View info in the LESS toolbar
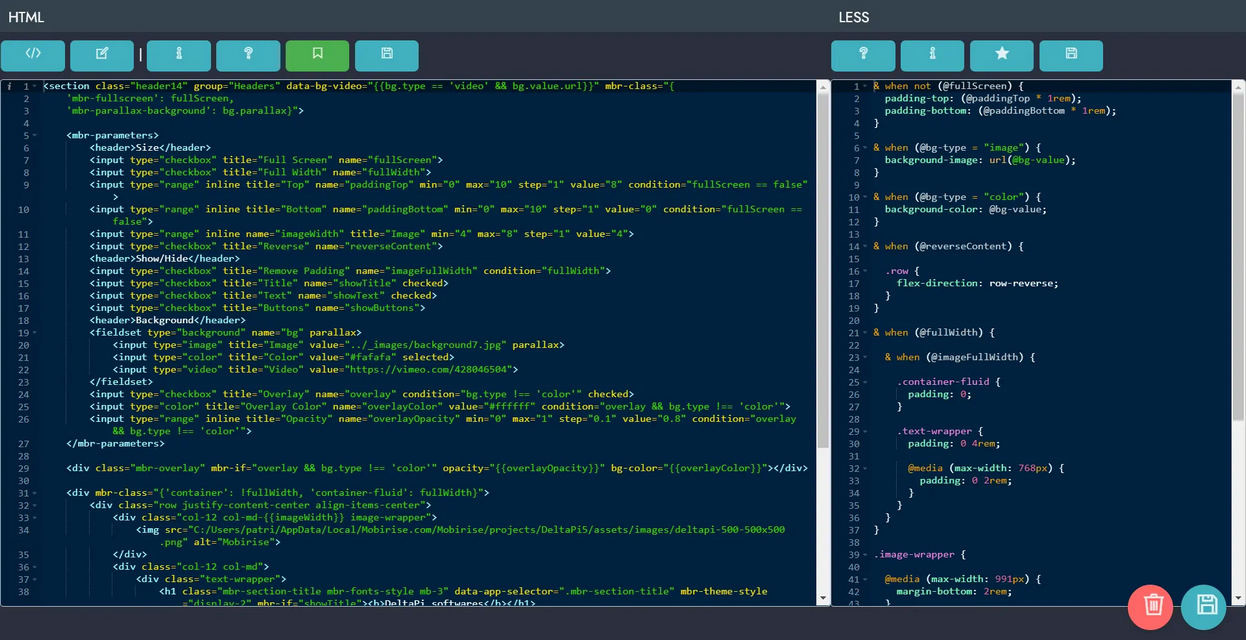The height and width of the screenshot is (640, 1246). (x=932, y=55)
